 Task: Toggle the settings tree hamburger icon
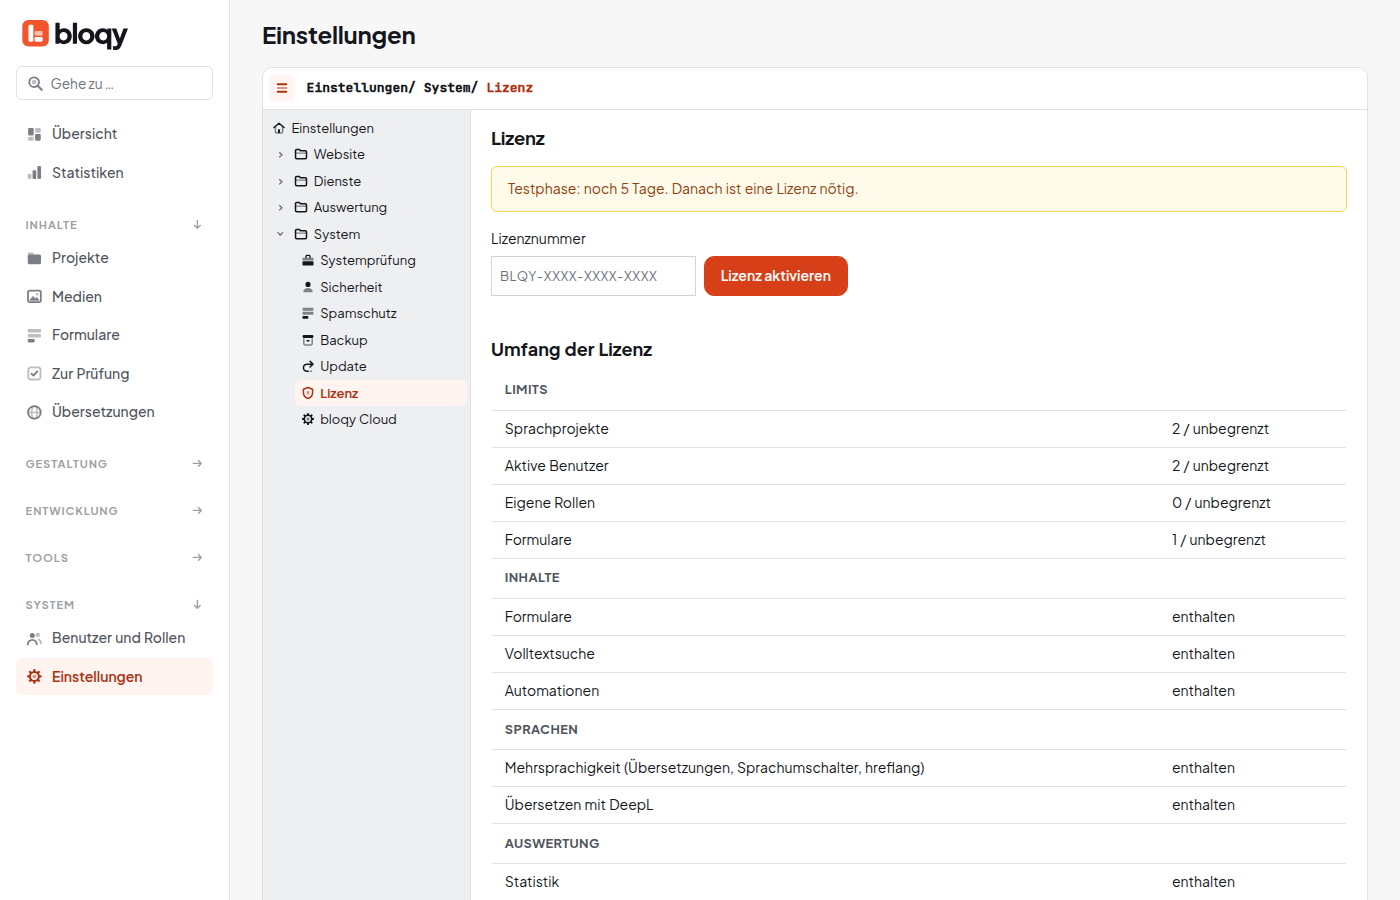282,88
